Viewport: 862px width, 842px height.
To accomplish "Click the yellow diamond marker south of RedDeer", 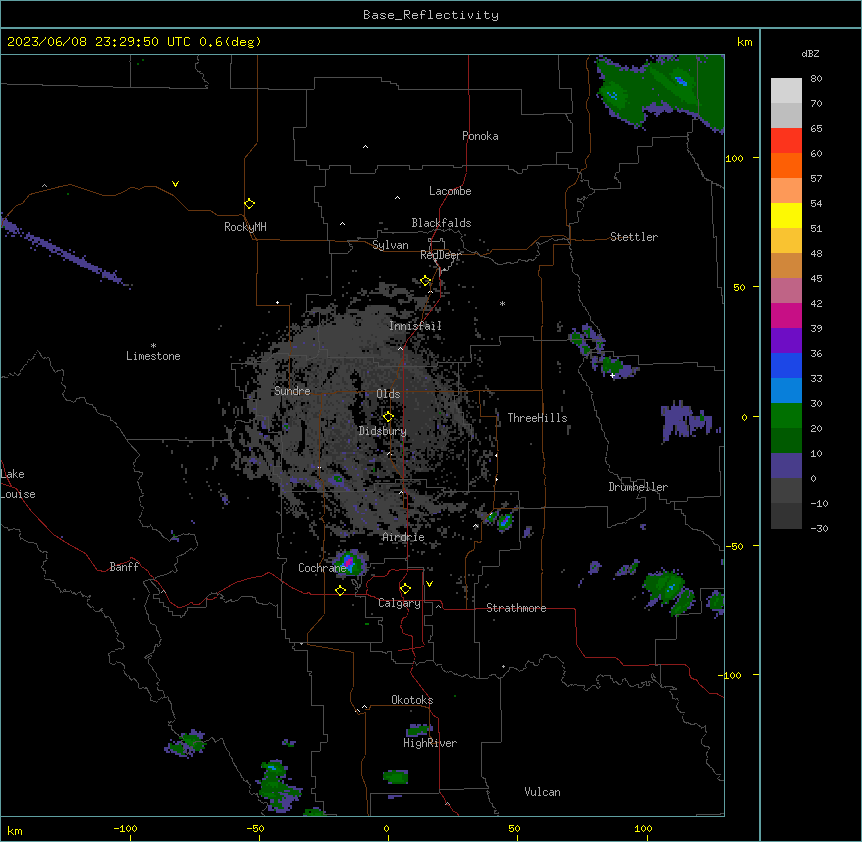I will 425,281.
